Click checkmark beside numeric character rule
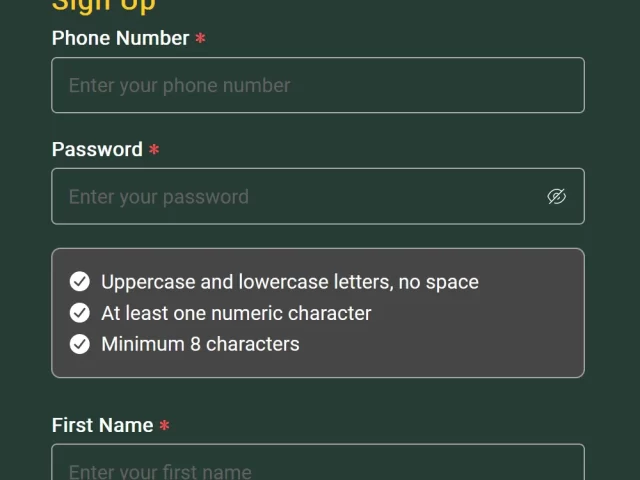The image size is (640, 480). point(80,313)
